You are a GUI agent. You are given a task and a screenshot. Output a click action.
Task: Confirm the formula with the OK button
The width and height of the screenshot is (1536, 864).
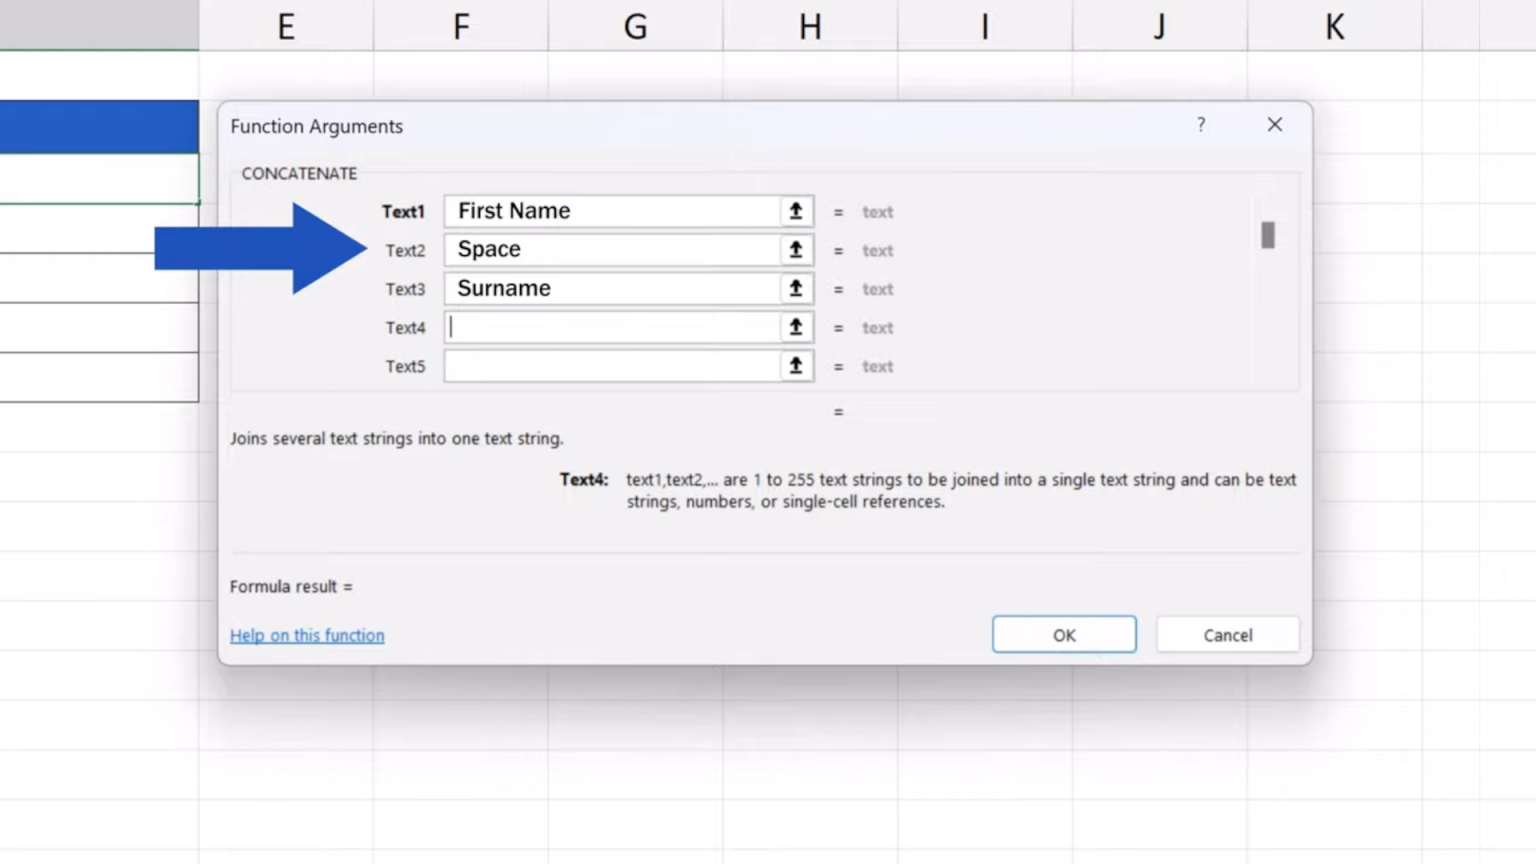(x=1063, y=634)
